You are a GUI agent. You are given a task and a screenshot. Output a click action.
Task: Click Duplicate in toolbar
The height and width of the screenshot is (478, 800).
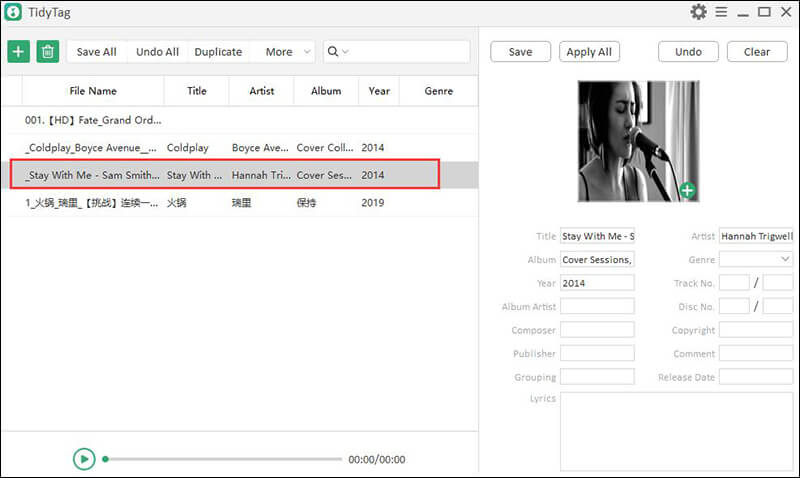218,52
